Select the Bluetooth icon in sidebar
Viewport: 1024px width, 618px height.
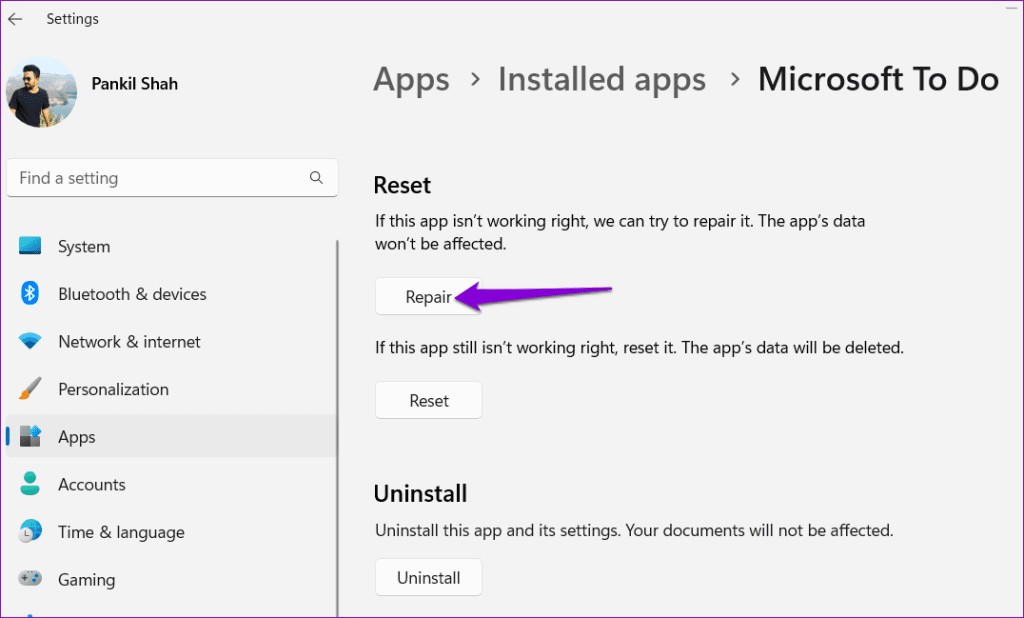coord(30,293)
